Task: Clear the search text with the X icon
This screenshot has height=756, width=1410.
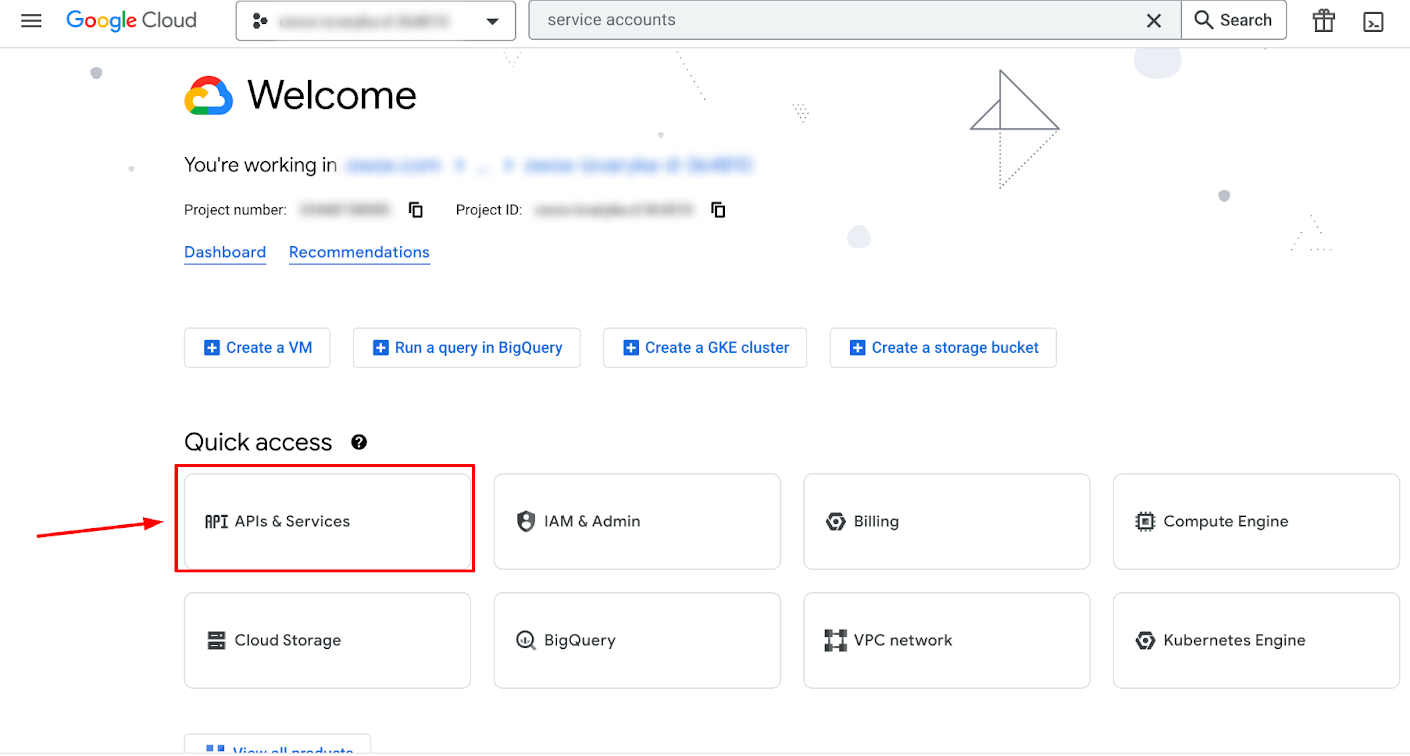Action: pos(1154,20)
